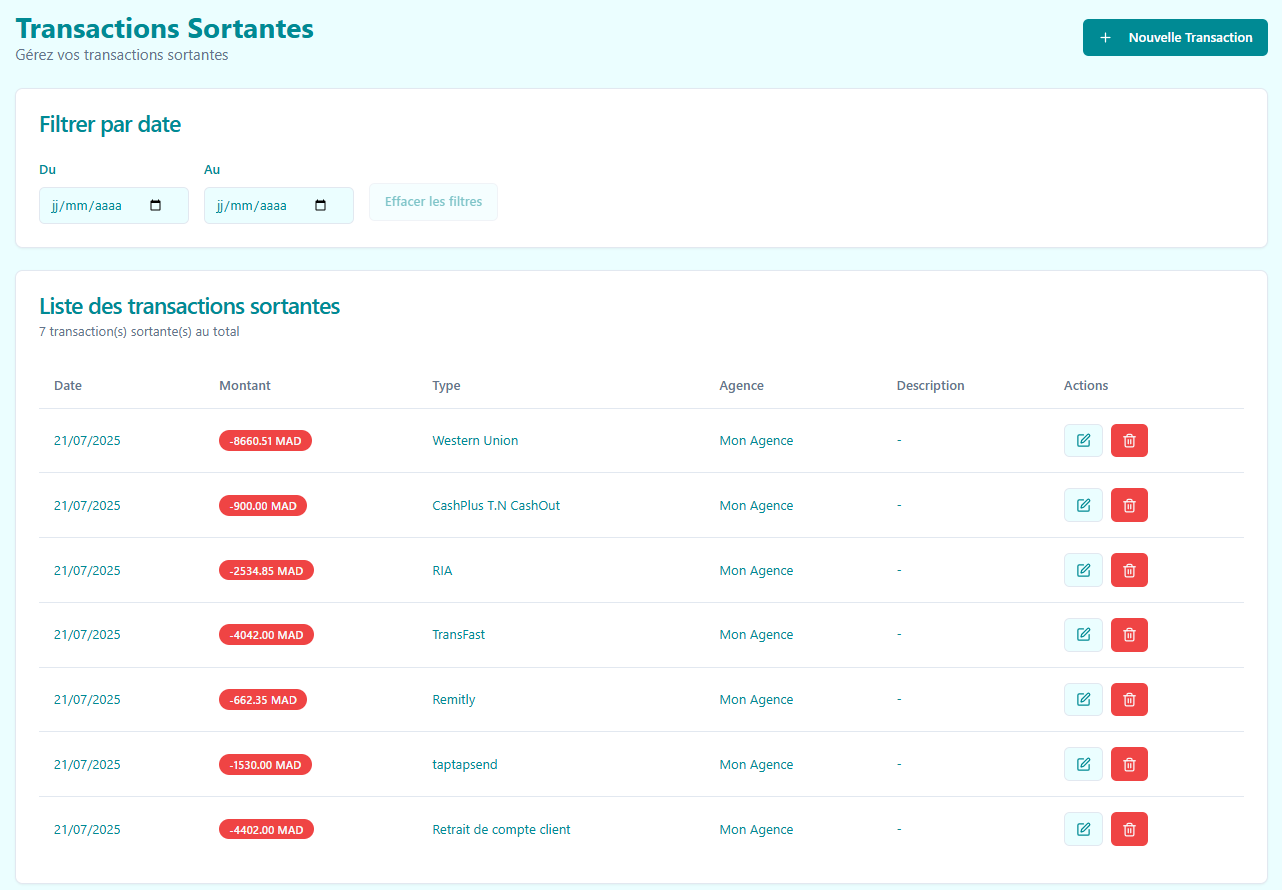Edit the CashPlus T.N CashOut transaction
The image size is (1282, 890).
pos(1083,505)
